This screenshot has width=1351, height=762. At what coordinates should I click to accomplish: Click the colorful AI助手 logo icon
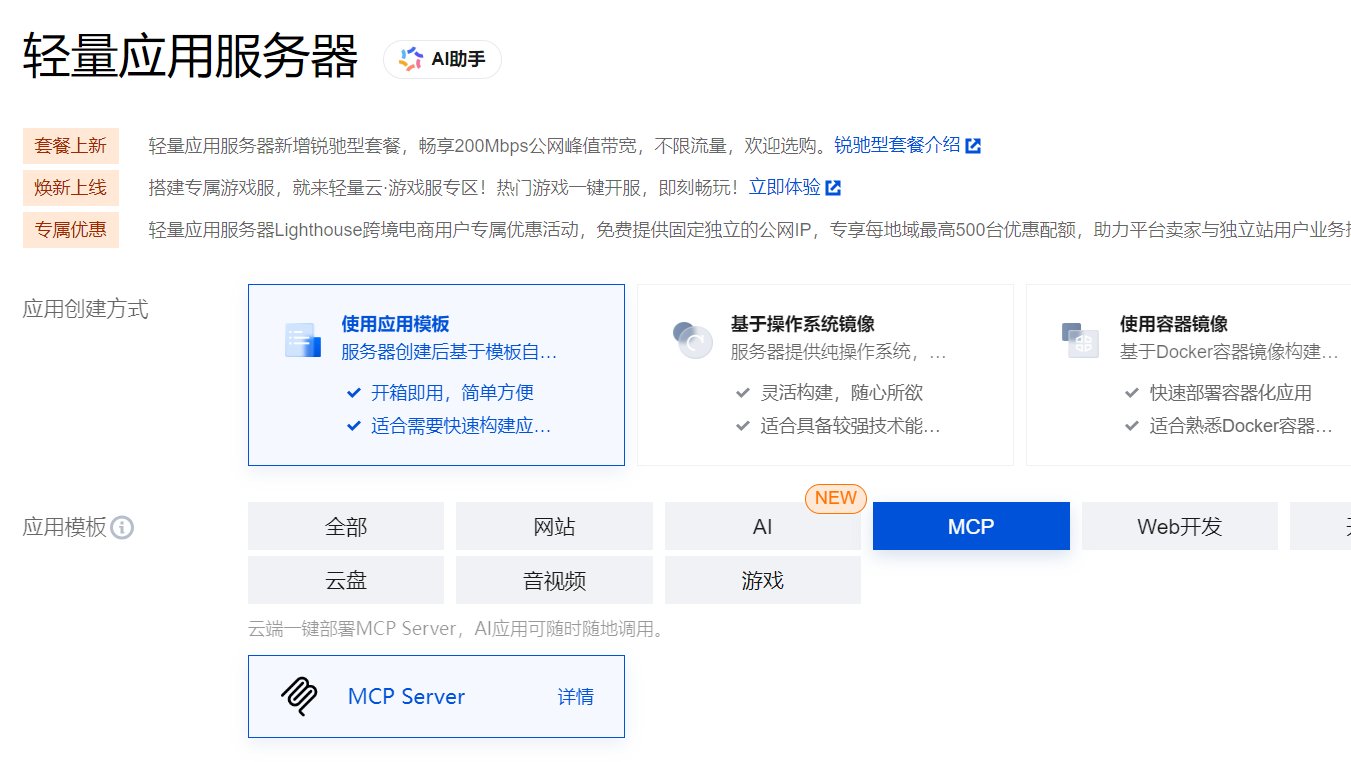(411, 59)
